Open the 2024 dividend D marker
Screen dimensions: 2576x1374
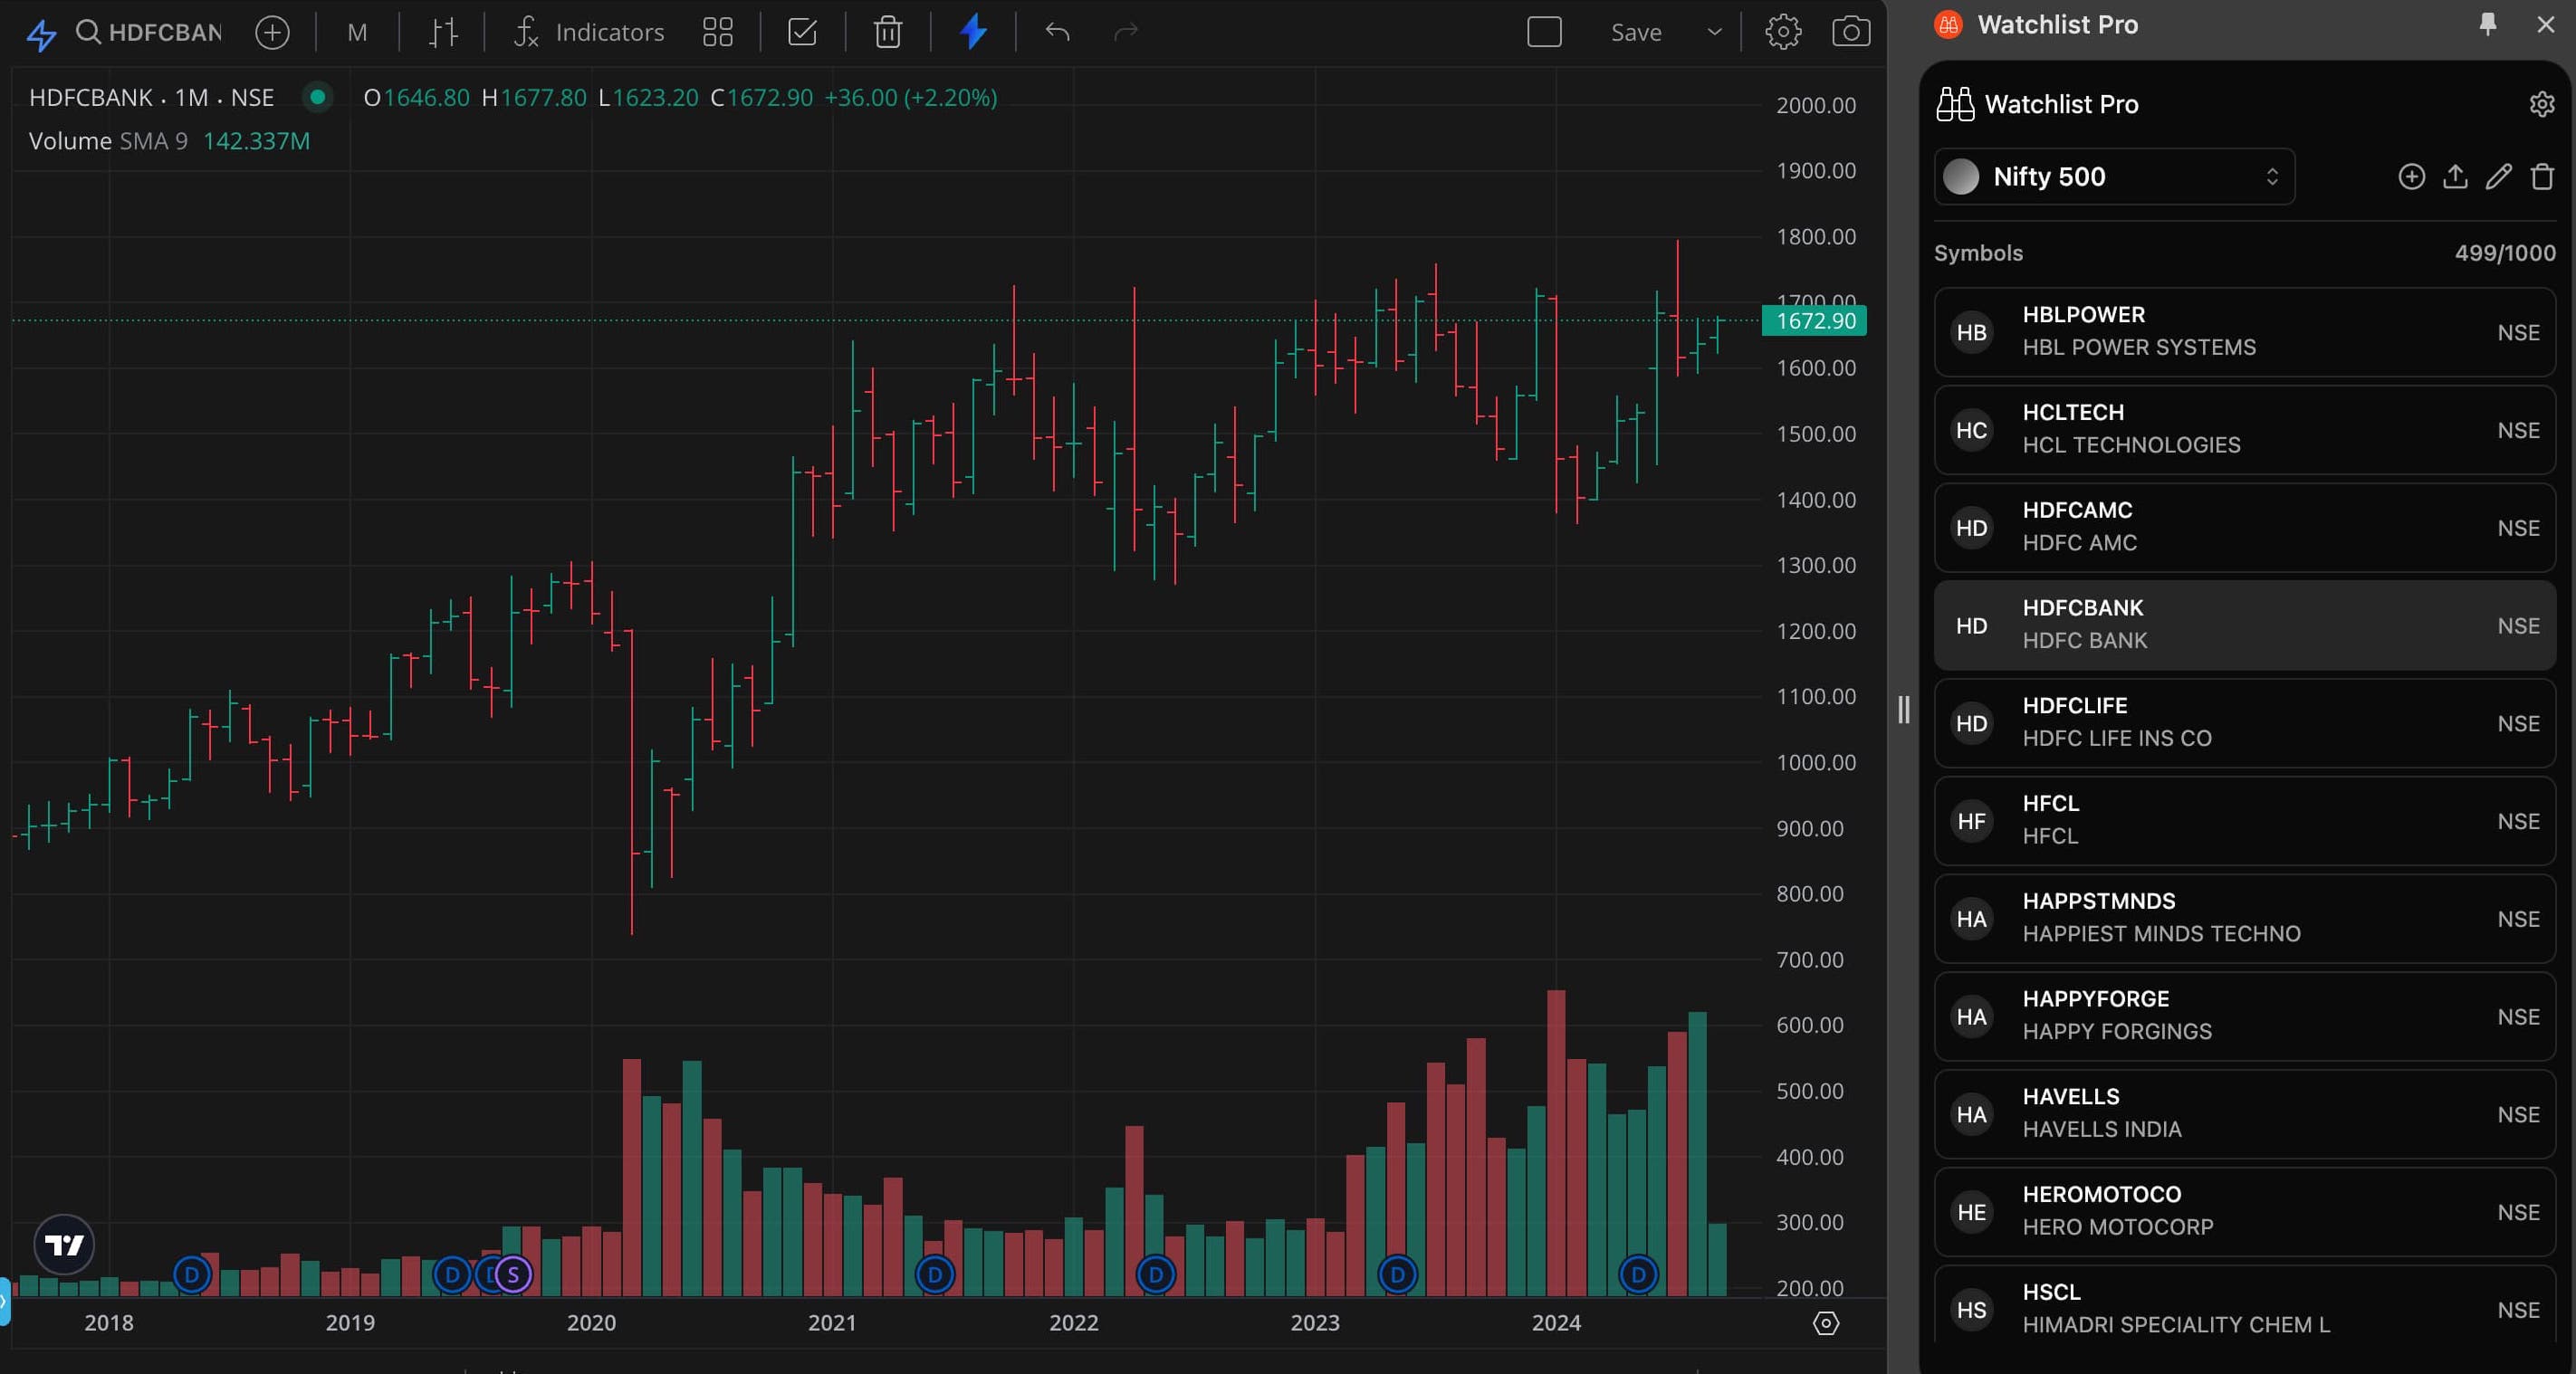(x=1638, y=1274)
